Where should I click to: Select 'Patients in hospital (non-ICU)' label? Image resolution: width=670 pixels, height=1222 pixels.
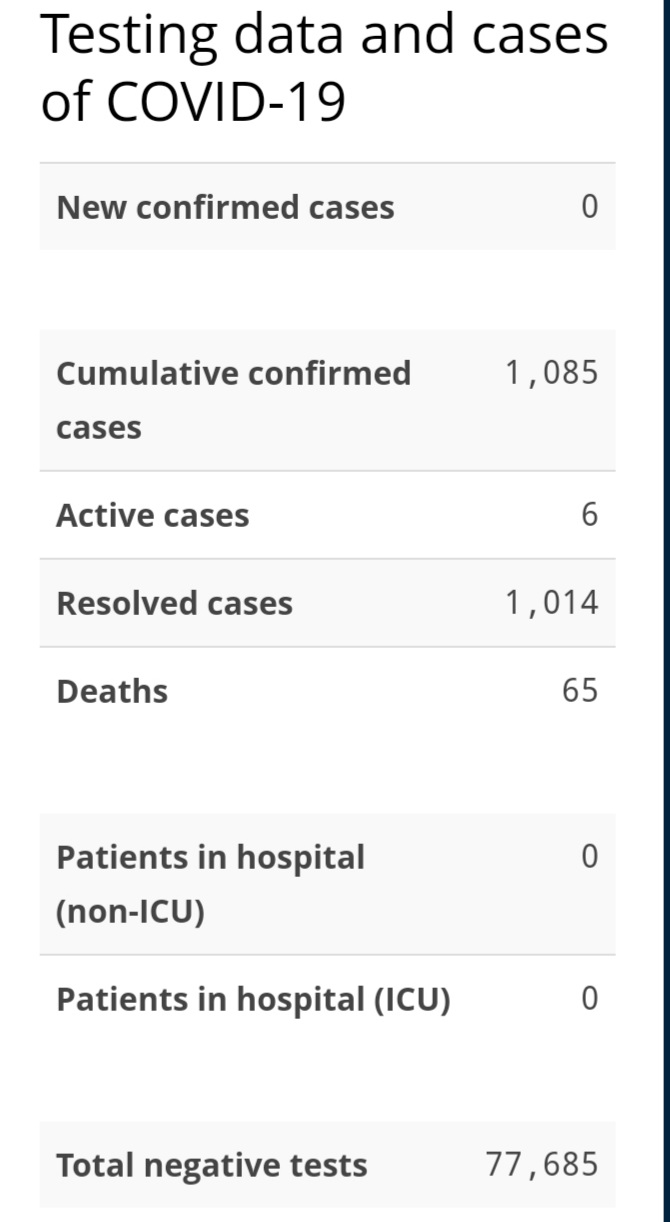pyautogui.click(x=210, y=884)
